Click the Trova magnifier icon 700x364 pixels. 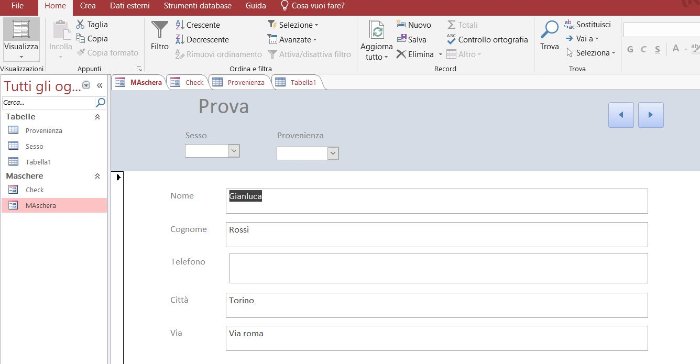tap(550, 29)
